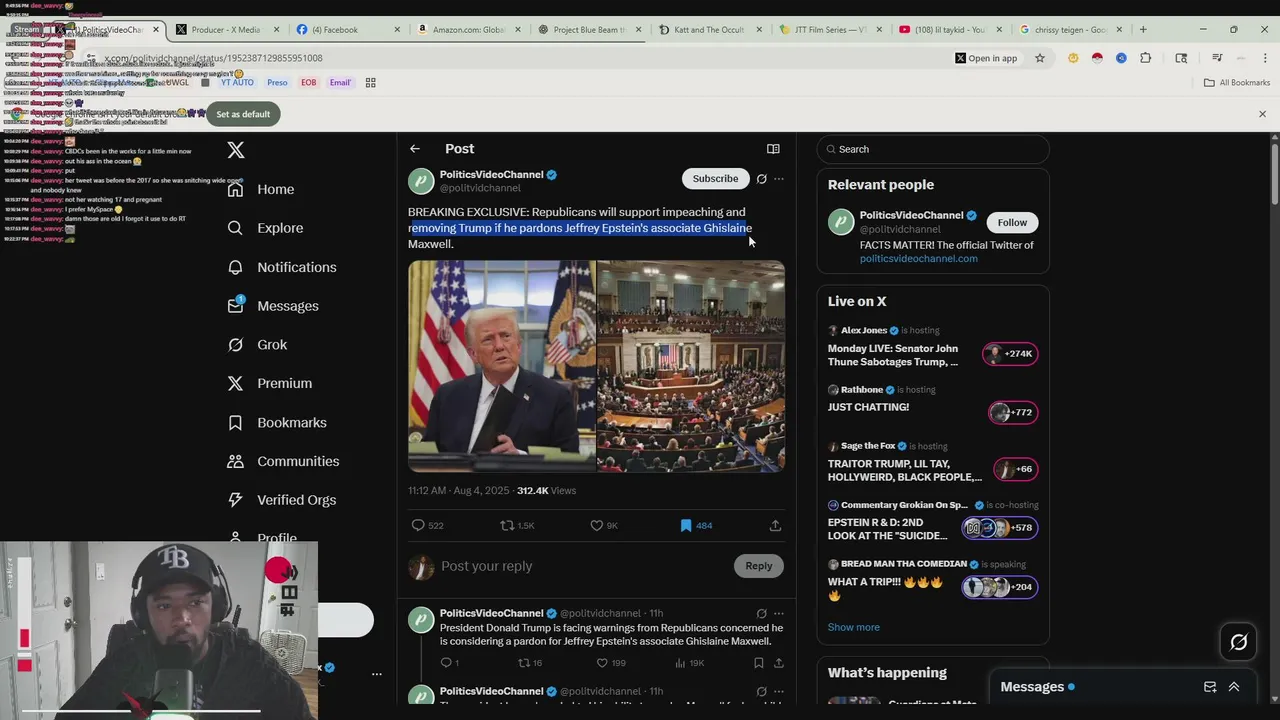Screen dimensions: 1280x720
Task: Open more options on main post
Action: point(779,179)
